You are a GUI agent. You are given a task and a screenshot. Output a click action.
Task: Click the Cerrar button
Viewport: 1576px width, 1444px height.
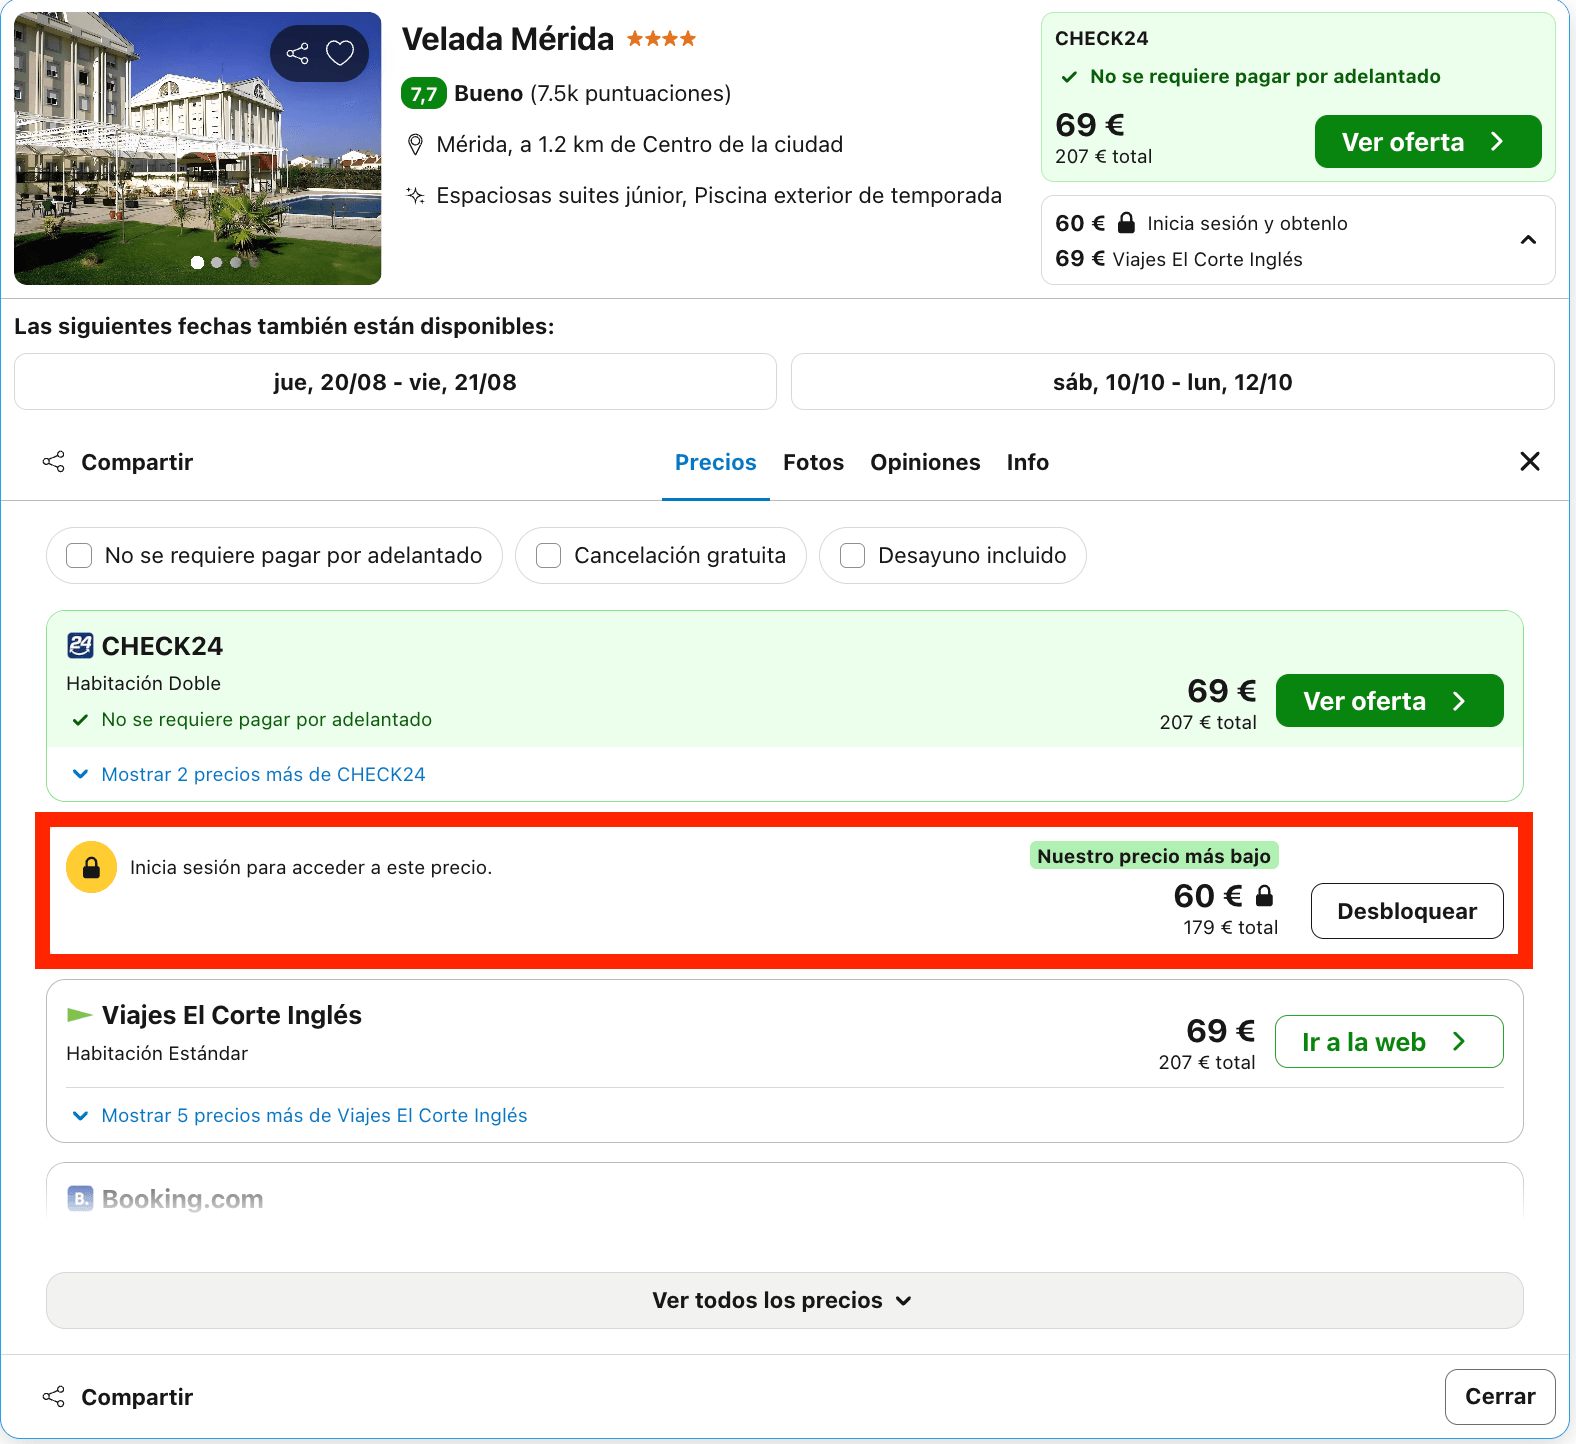pyautogui.click(x=1499, y=1396)
